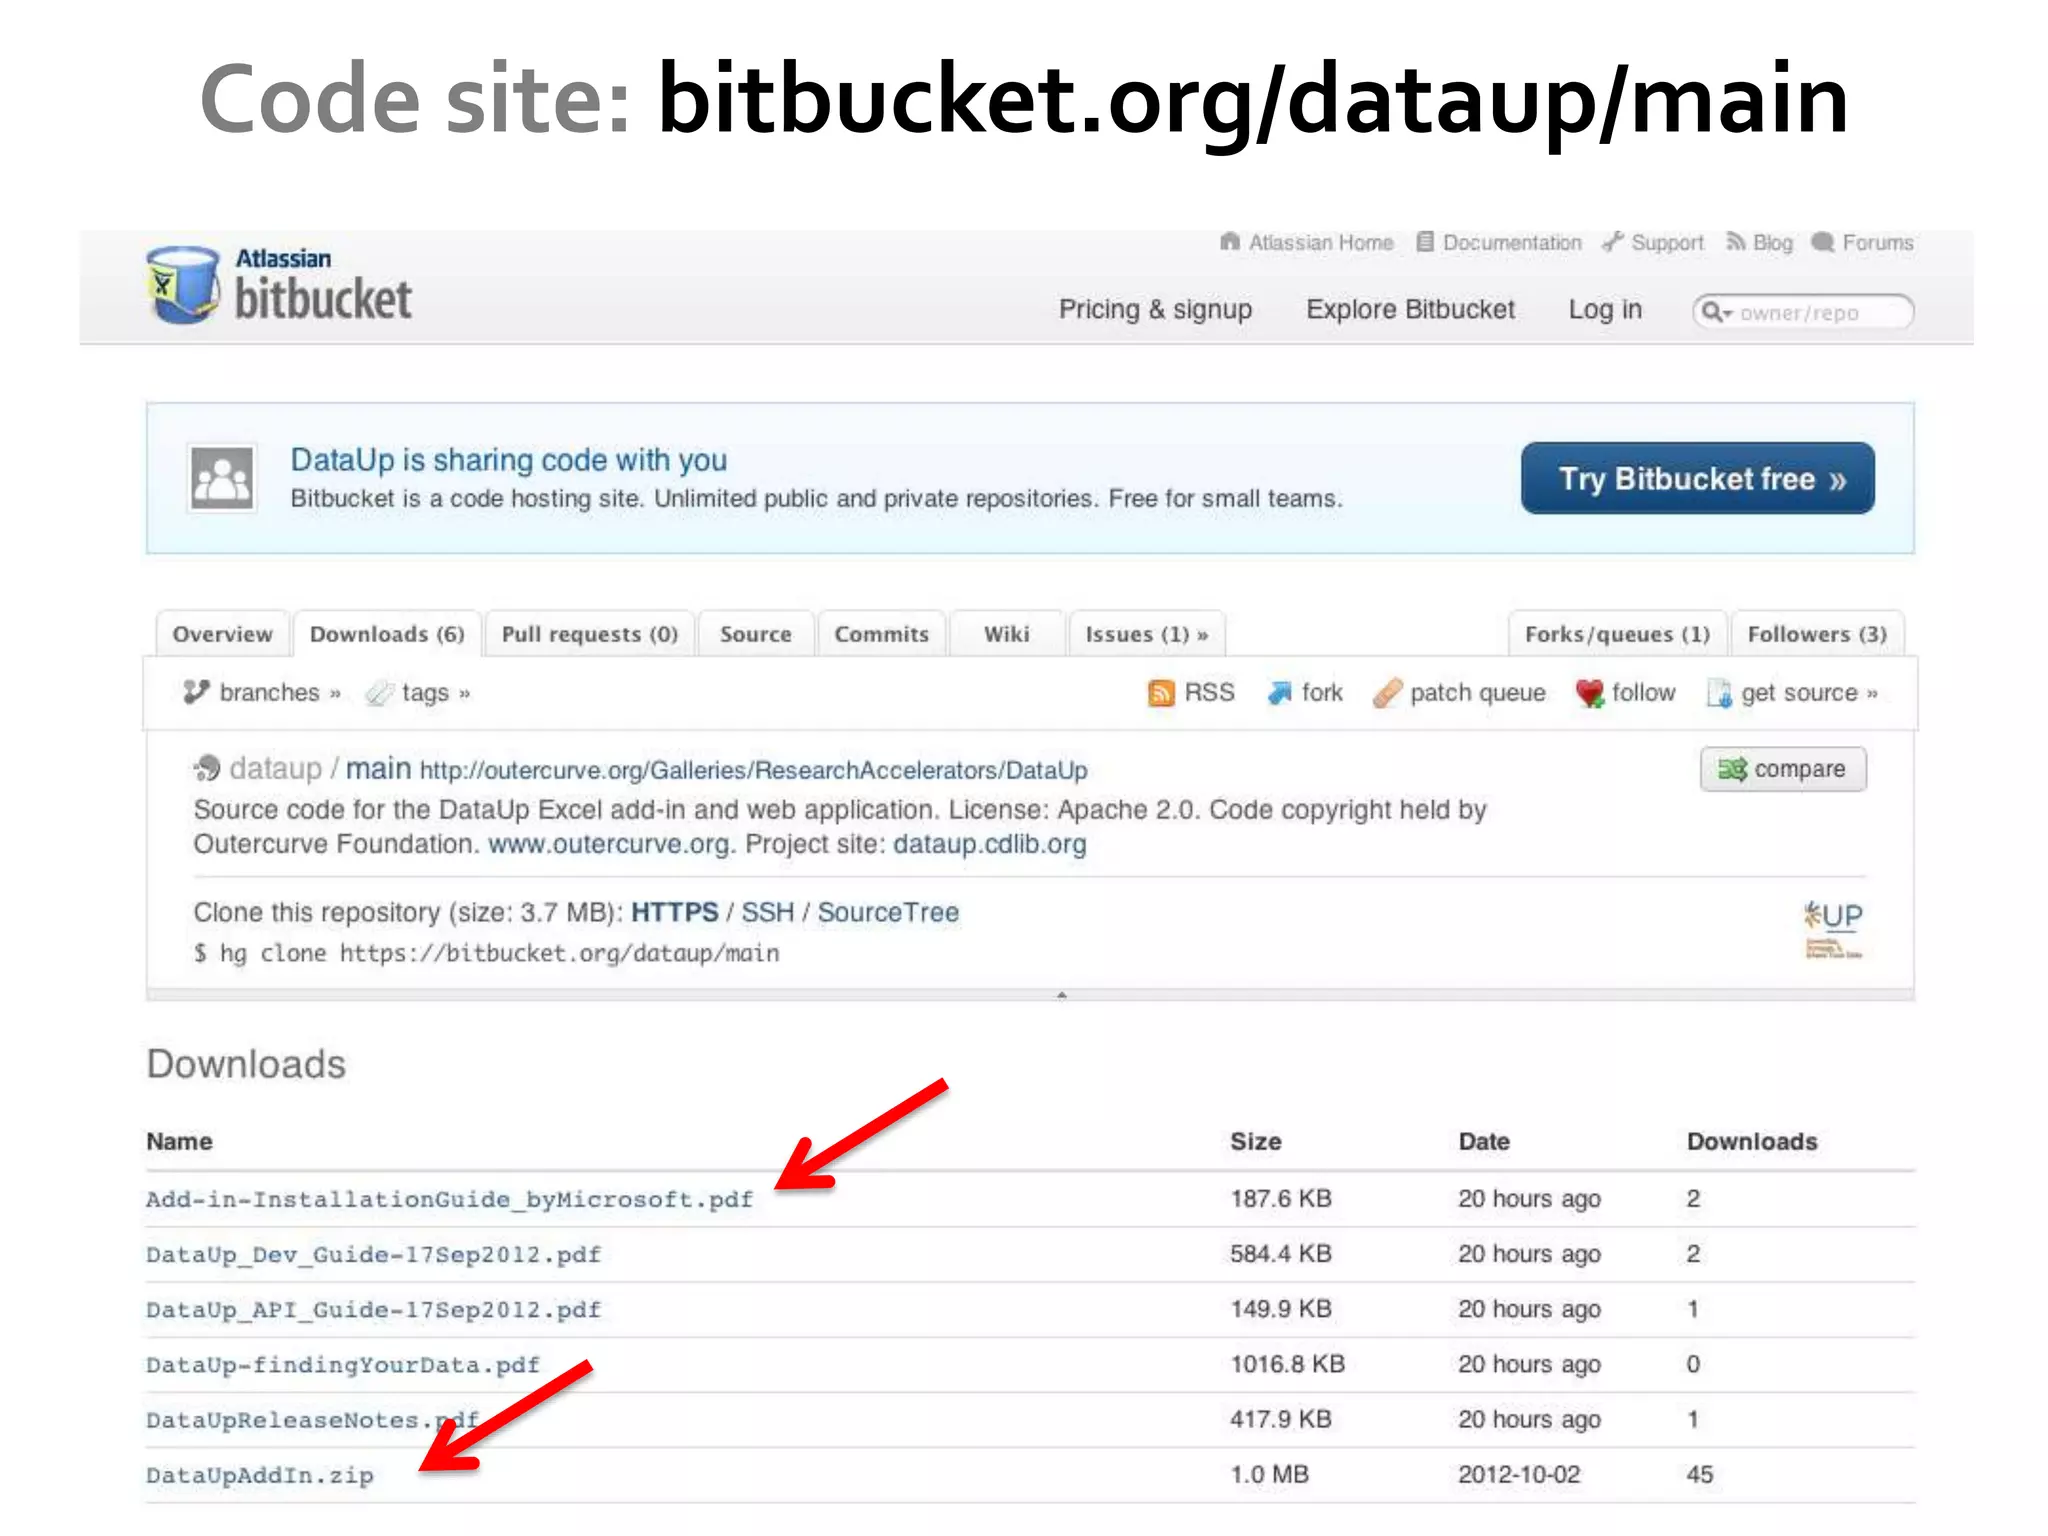Screen dimensions: 2048x1536
Task: Click the Support wrench icon
Action: click(1612, 242)
